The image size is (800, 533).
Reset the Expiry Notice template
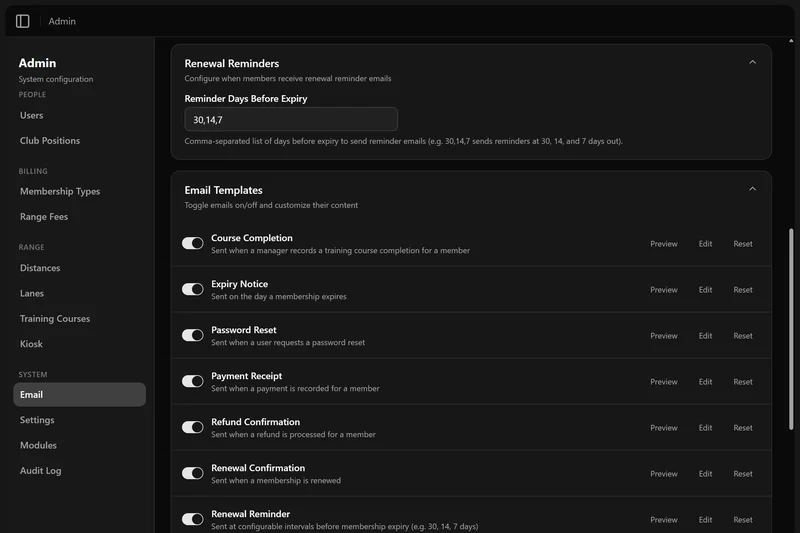click(x=743, y=290)
